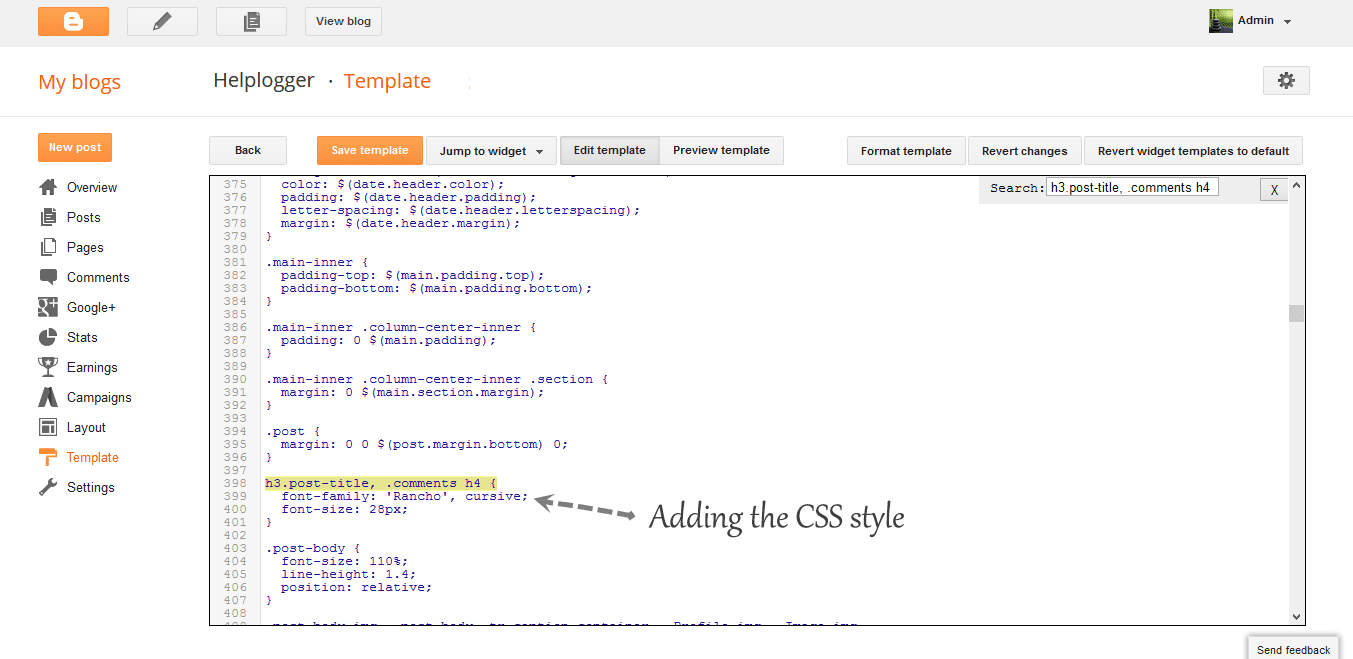Open the posts list document icon
The image size is (1353, 659).
pos(251,21)
